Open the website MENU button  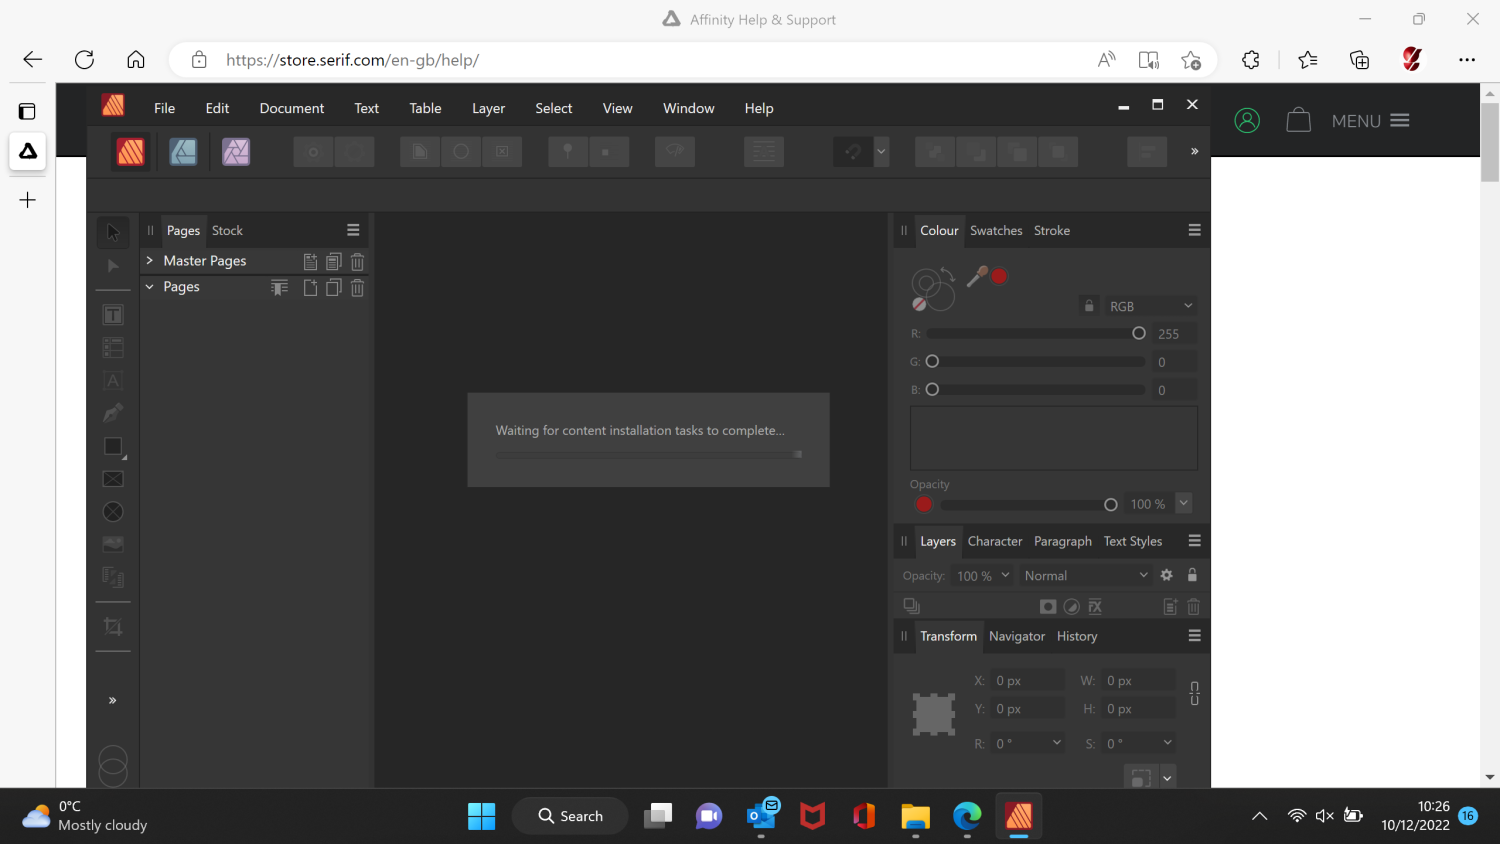pyautogui.click(x=1370, y=121)
